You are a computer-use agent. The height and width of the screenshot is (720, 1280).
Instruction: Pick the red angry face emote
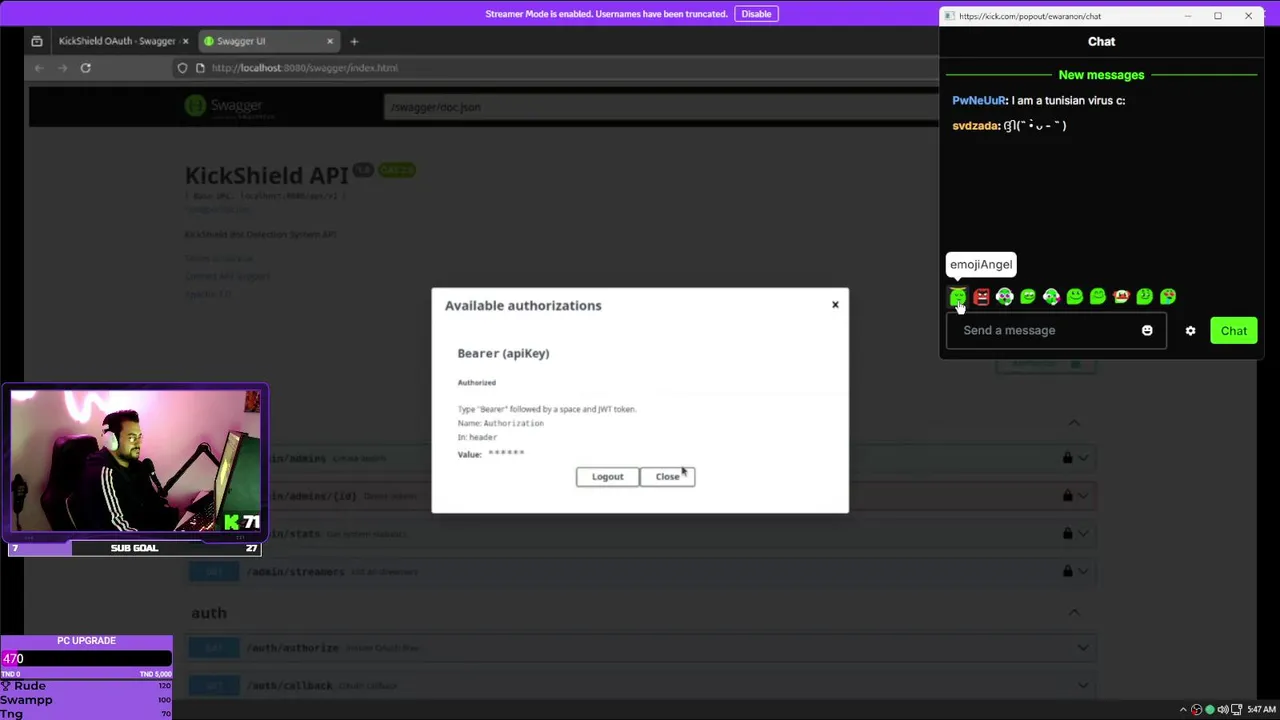click(981, 297)
